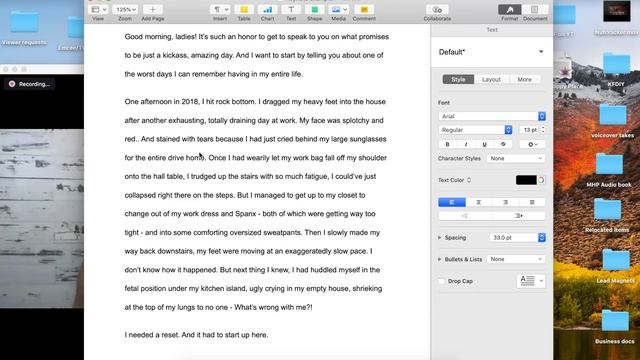Open the Document sidebar button

click(x=535, y=9)
